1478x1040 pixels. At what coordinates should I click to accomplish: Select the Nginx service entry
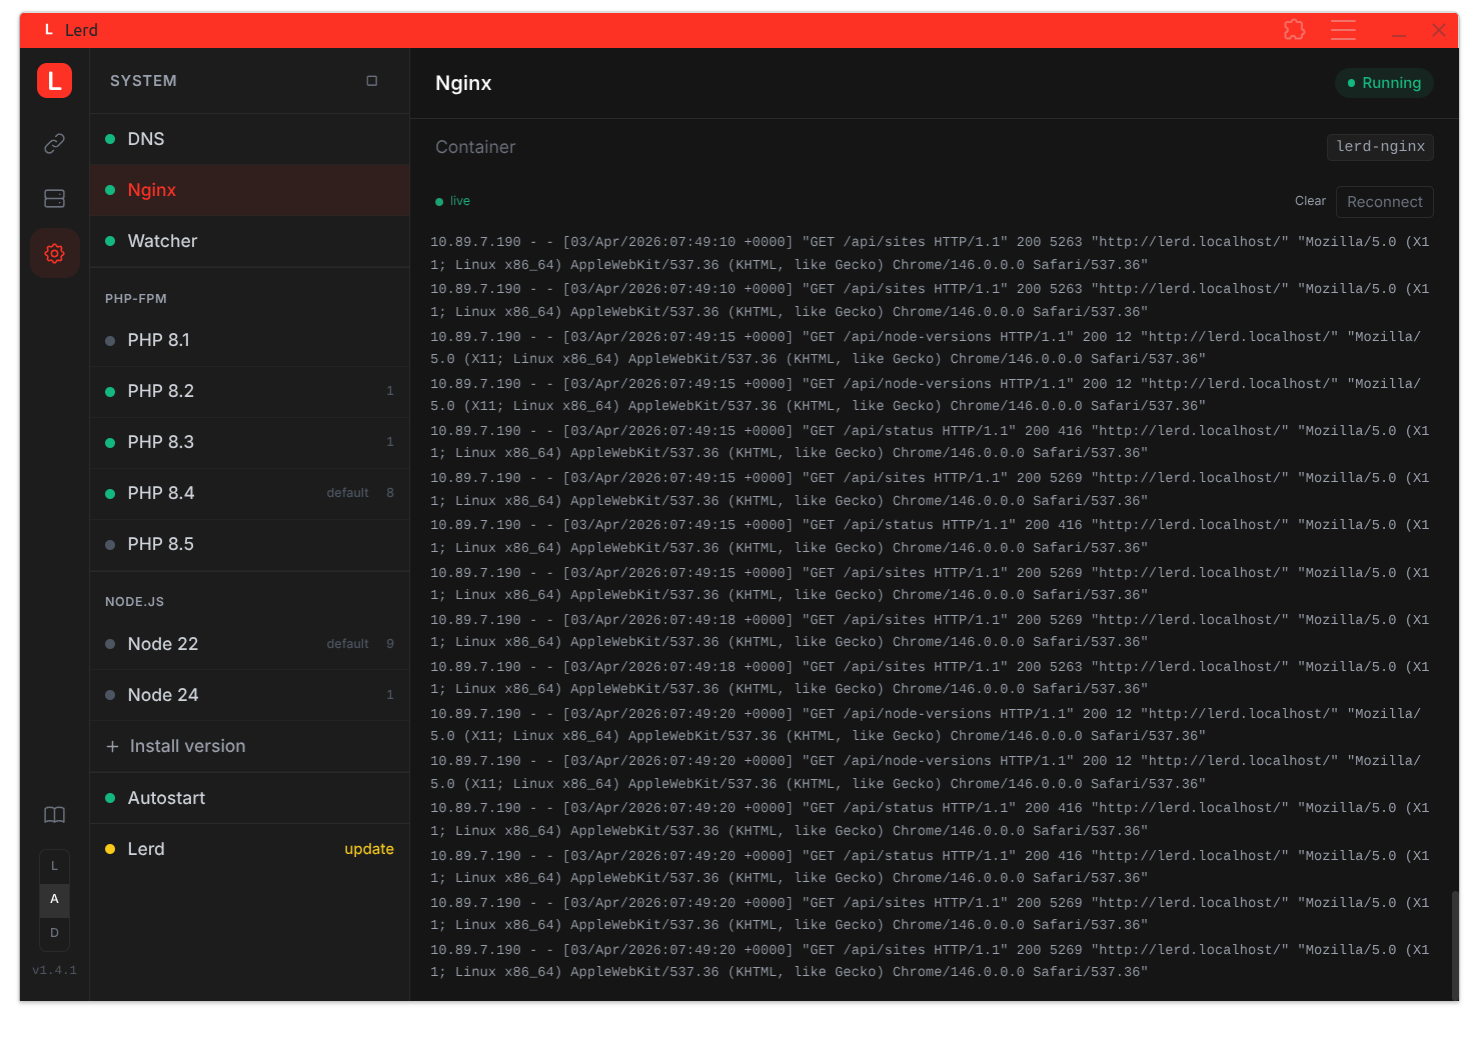click(x=250, y=190)
